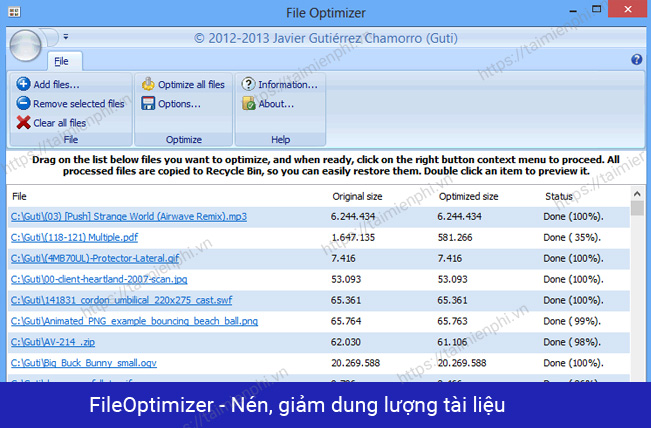The width and height of the screenshot is (651, 428).
Task: Click status Done ( 35%).
Action: pos(572,237)
